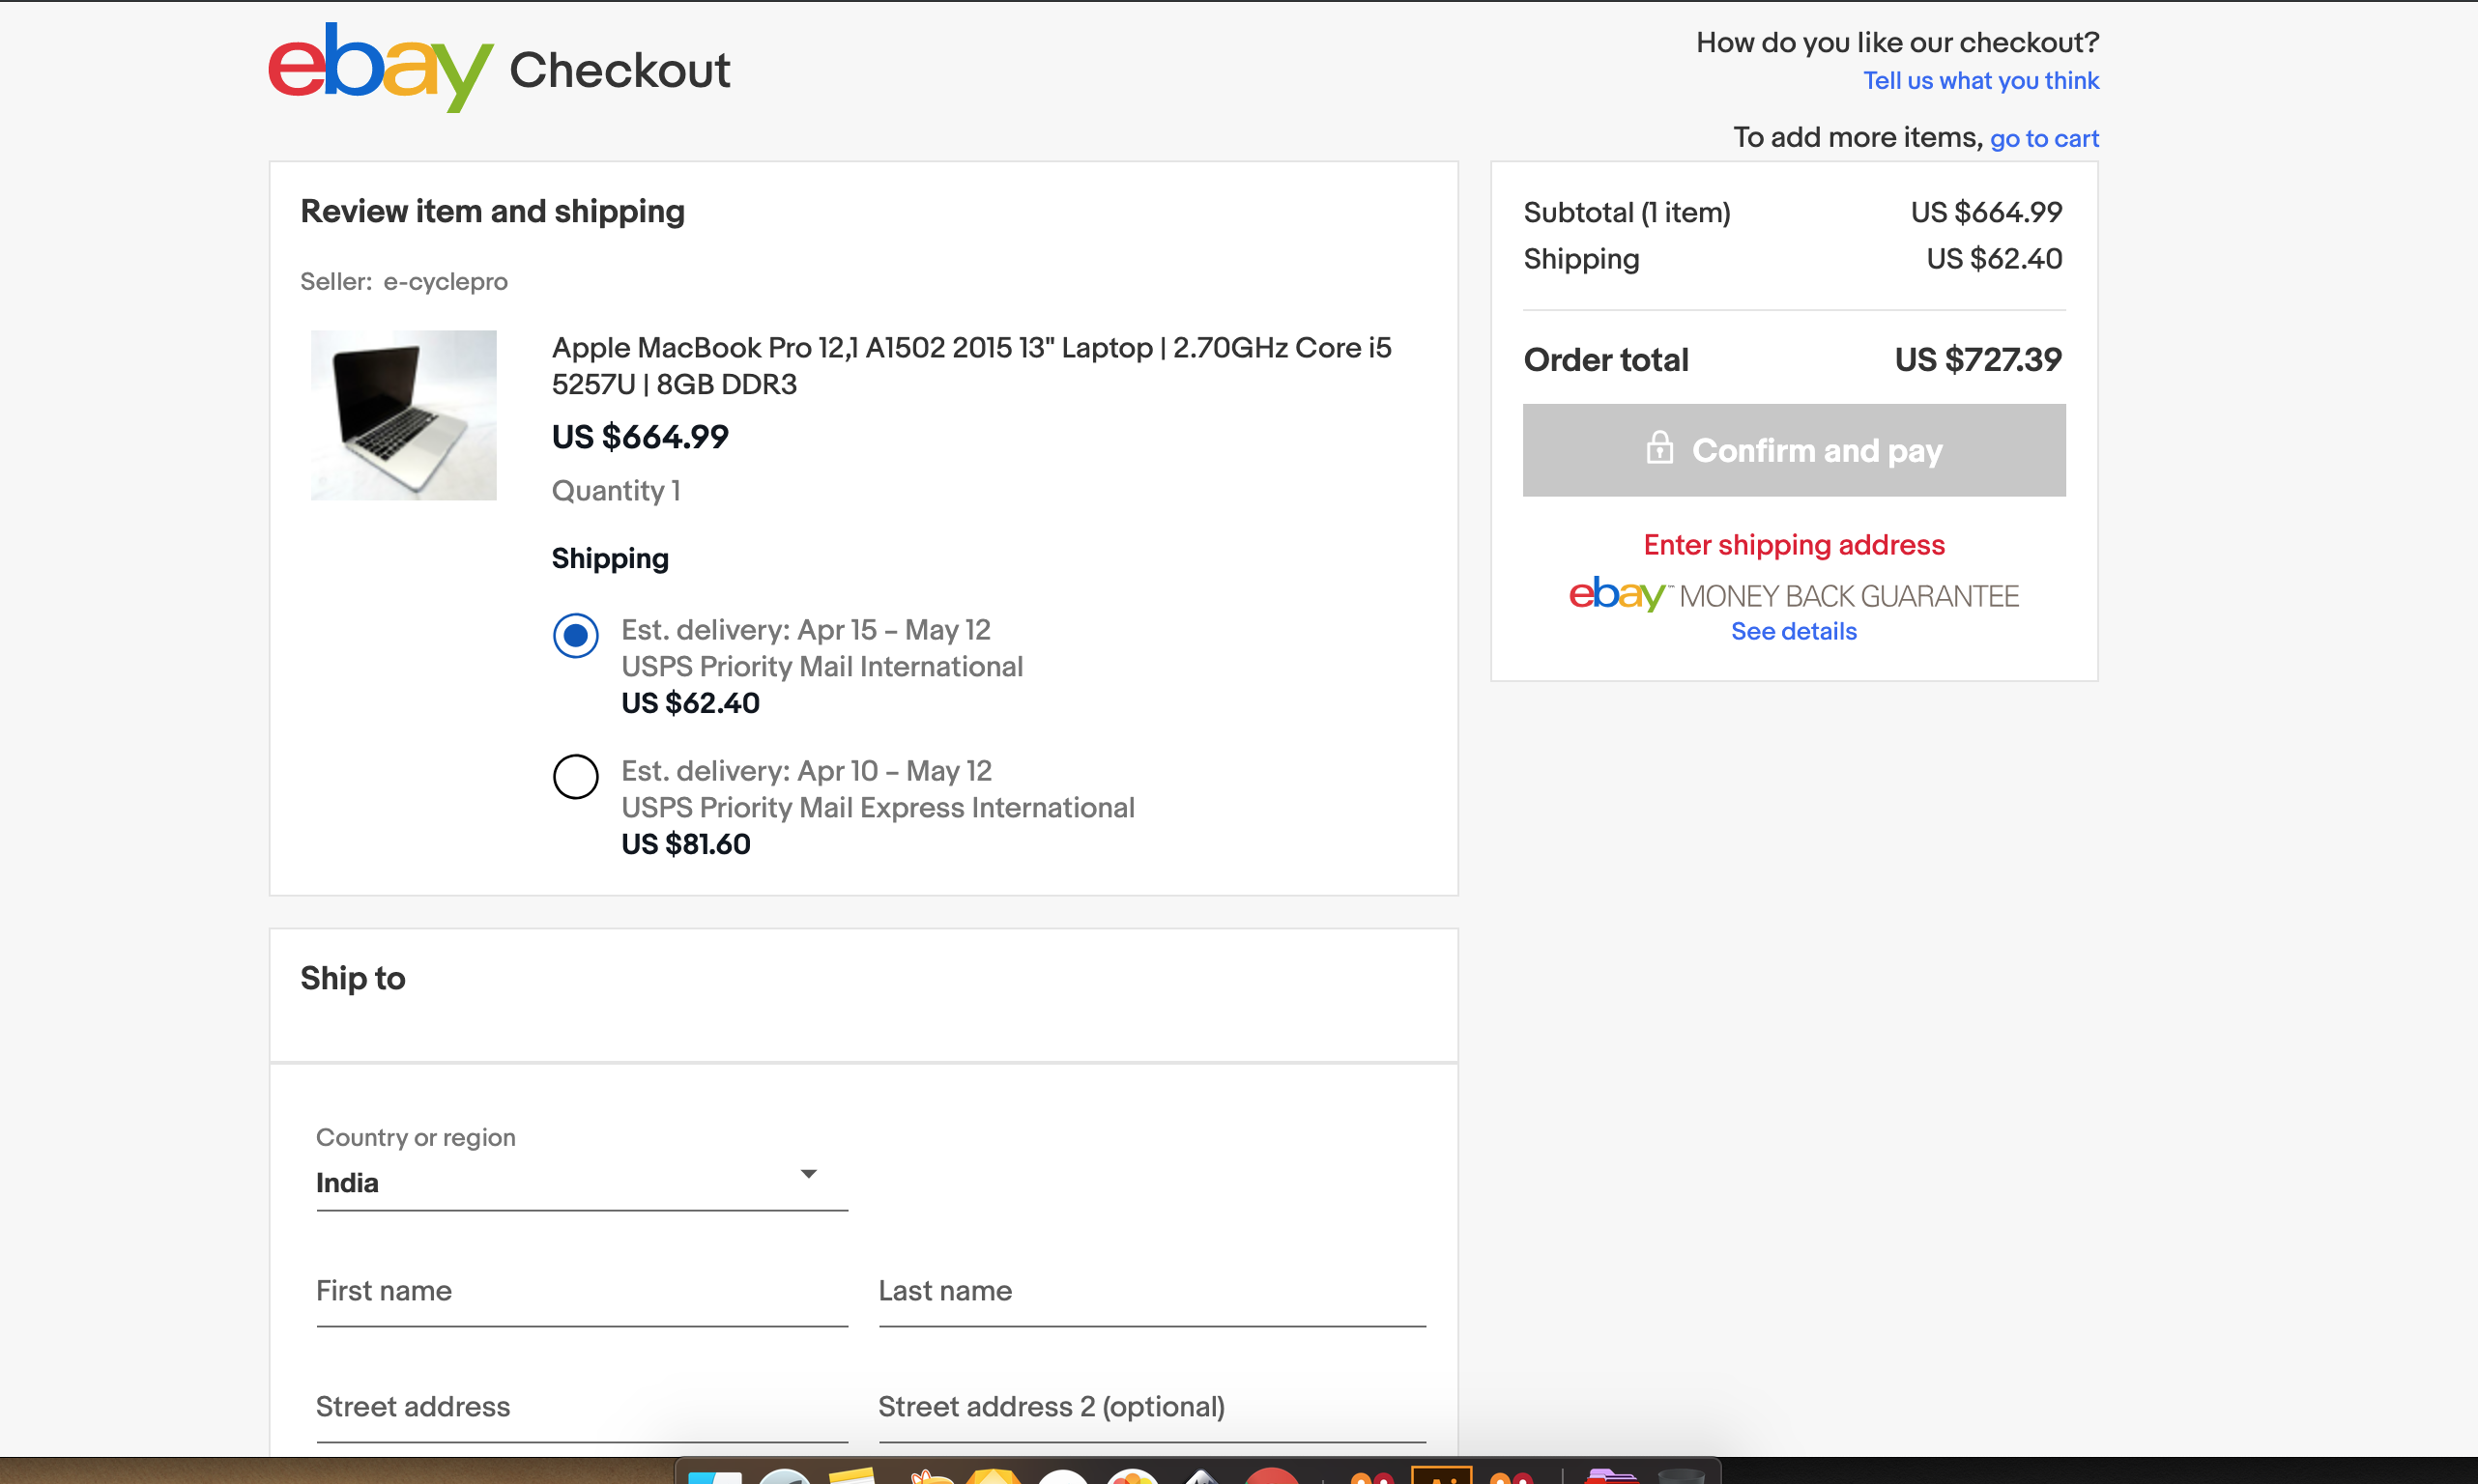Click the Street address 2 (optional) field
Viewport: 2478px width, 1484px height.
[x=1151, y=1408]
